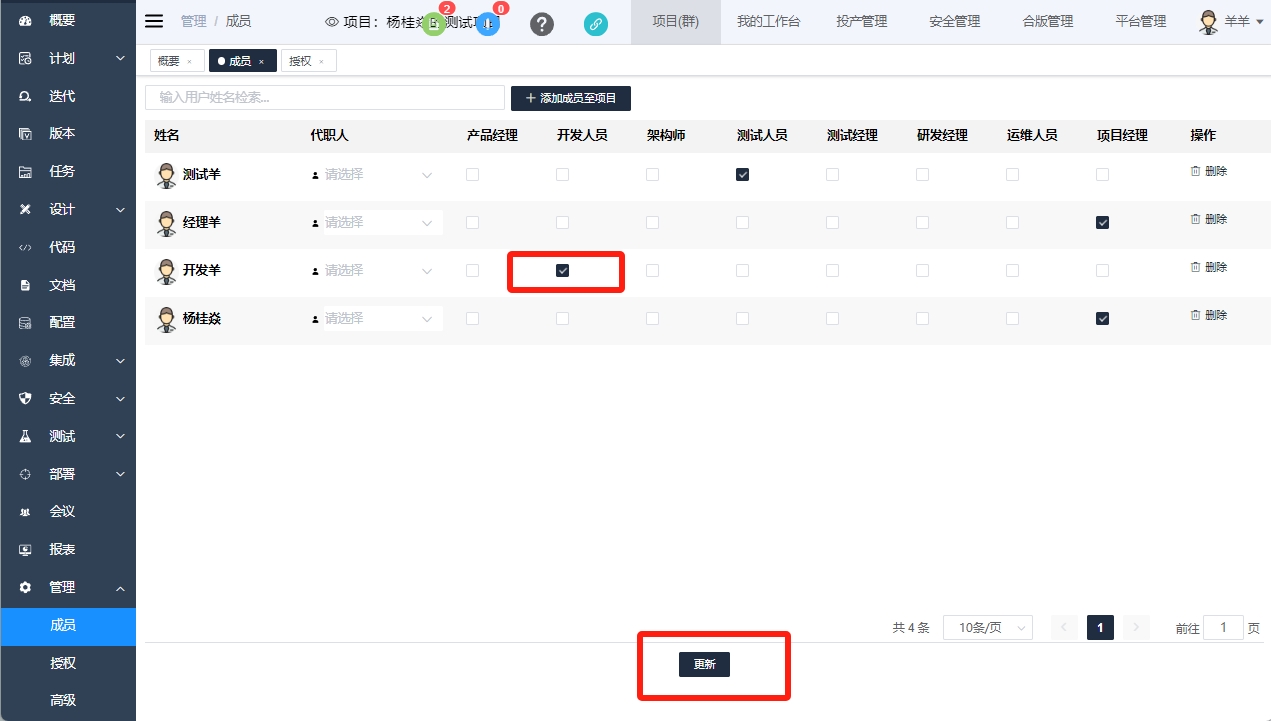Open the 10条/页 page size dropdown
1271x721 pixels.
point(988,628)
